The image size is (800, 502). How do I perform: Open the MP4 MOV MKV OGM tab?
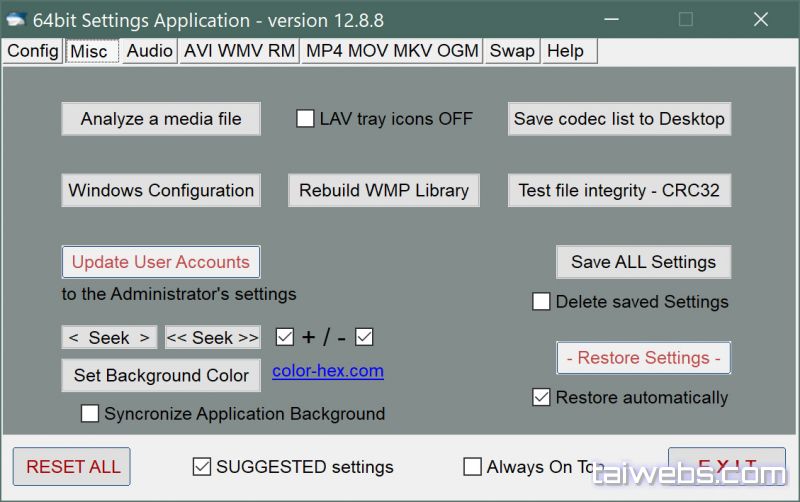[x=392, y=51]
